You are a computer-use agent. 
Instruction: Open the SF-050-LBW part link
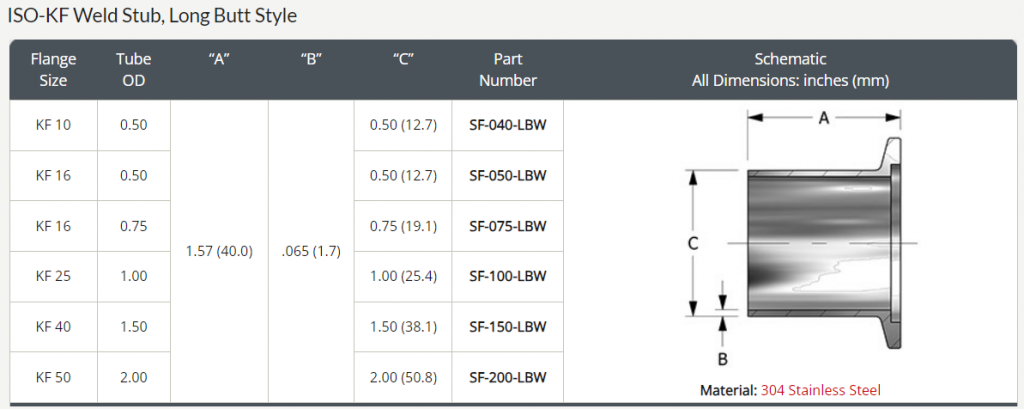tap(508, 176)
